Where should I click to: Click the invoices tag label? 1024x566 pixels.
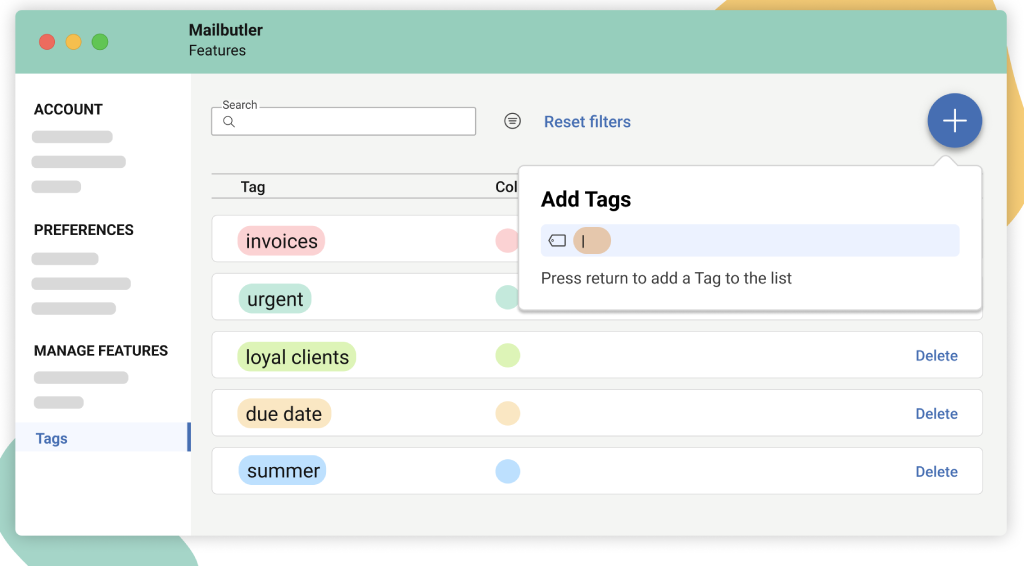click(x=281, y=241)
